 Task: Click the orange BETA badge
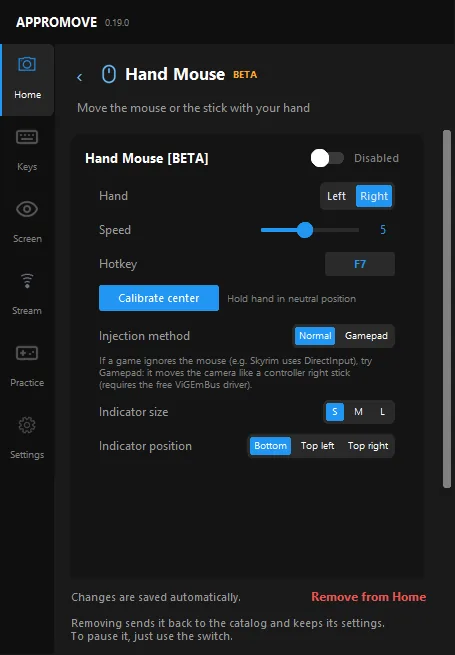point(245,75)
